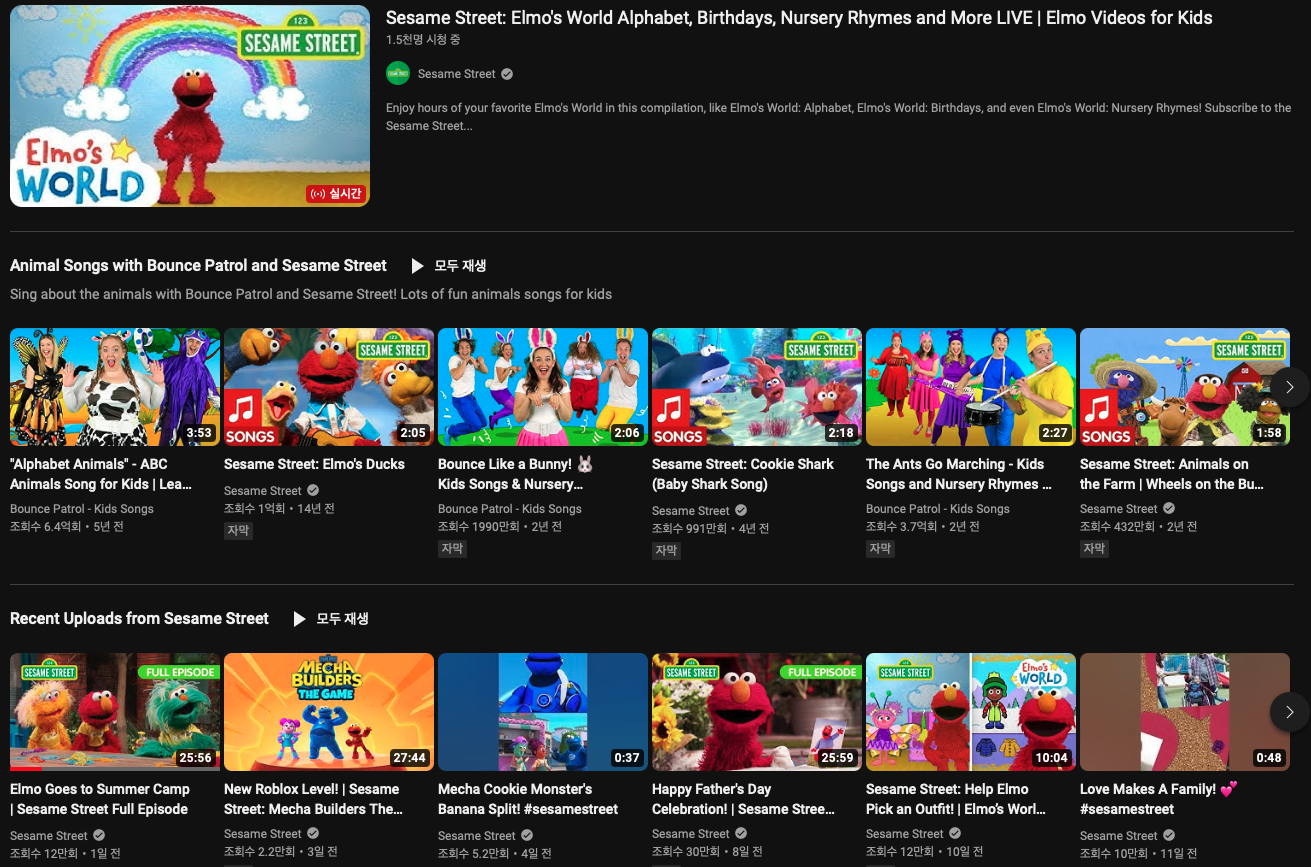Image resolution: width=1311 pixels, height=867 pixels.
Task: Play all Animal Songs with Bounce Patrol
Action: point(449,266)
